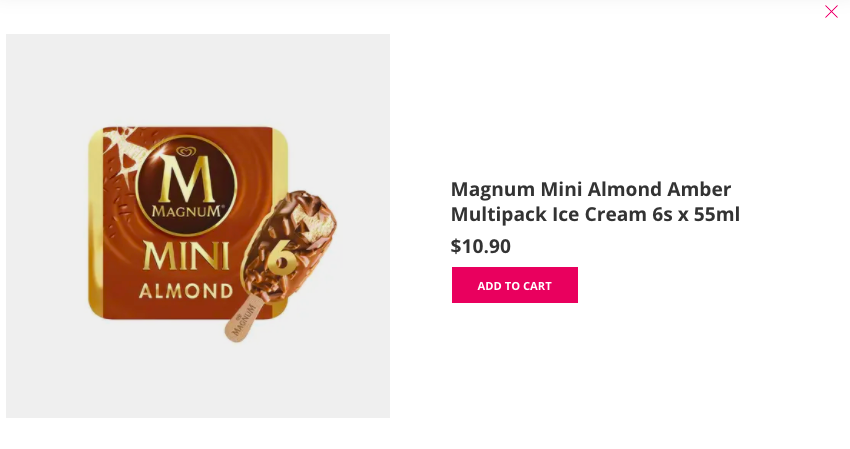The width and height of the screenshot is (850, 449).
Task: Click the empty gray area above the package
Action: pos(198,79)
